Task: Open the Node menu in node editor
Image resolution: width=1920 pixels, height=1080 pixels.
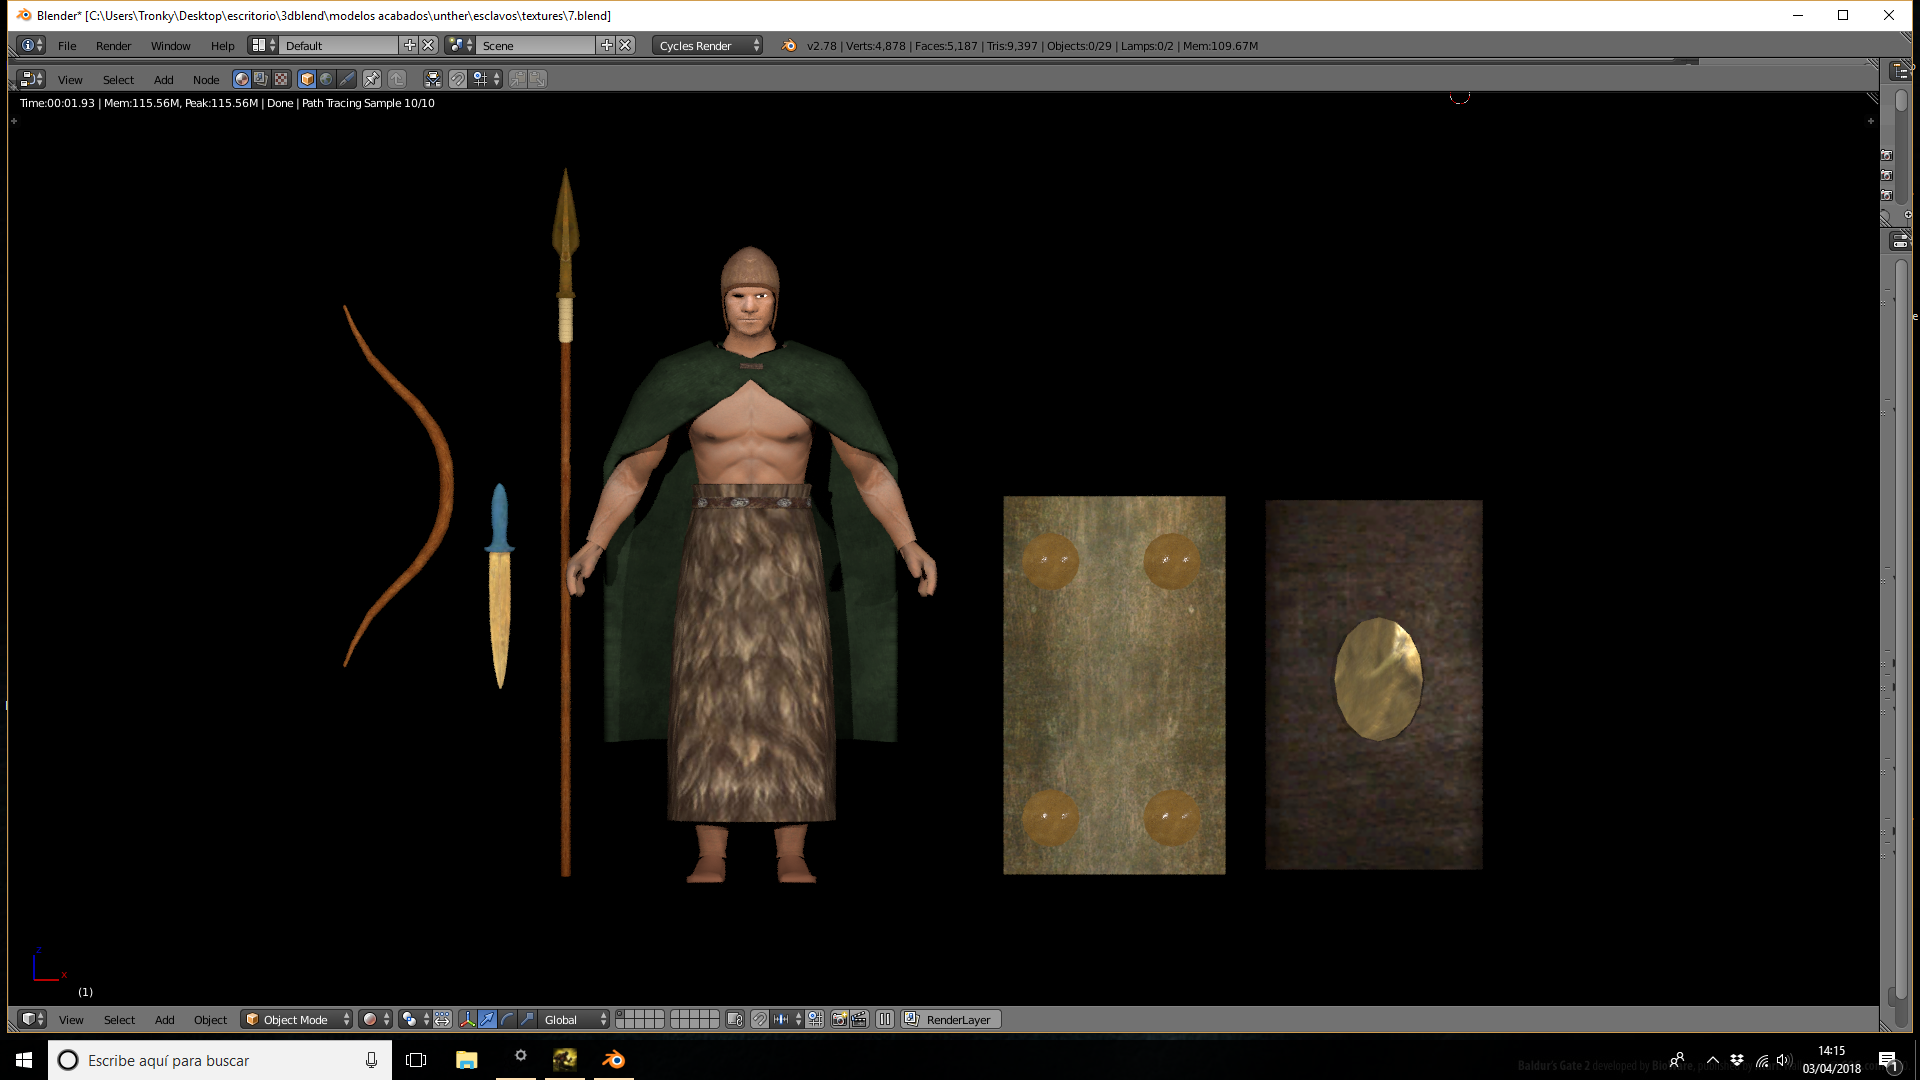Action: [206, 79]
